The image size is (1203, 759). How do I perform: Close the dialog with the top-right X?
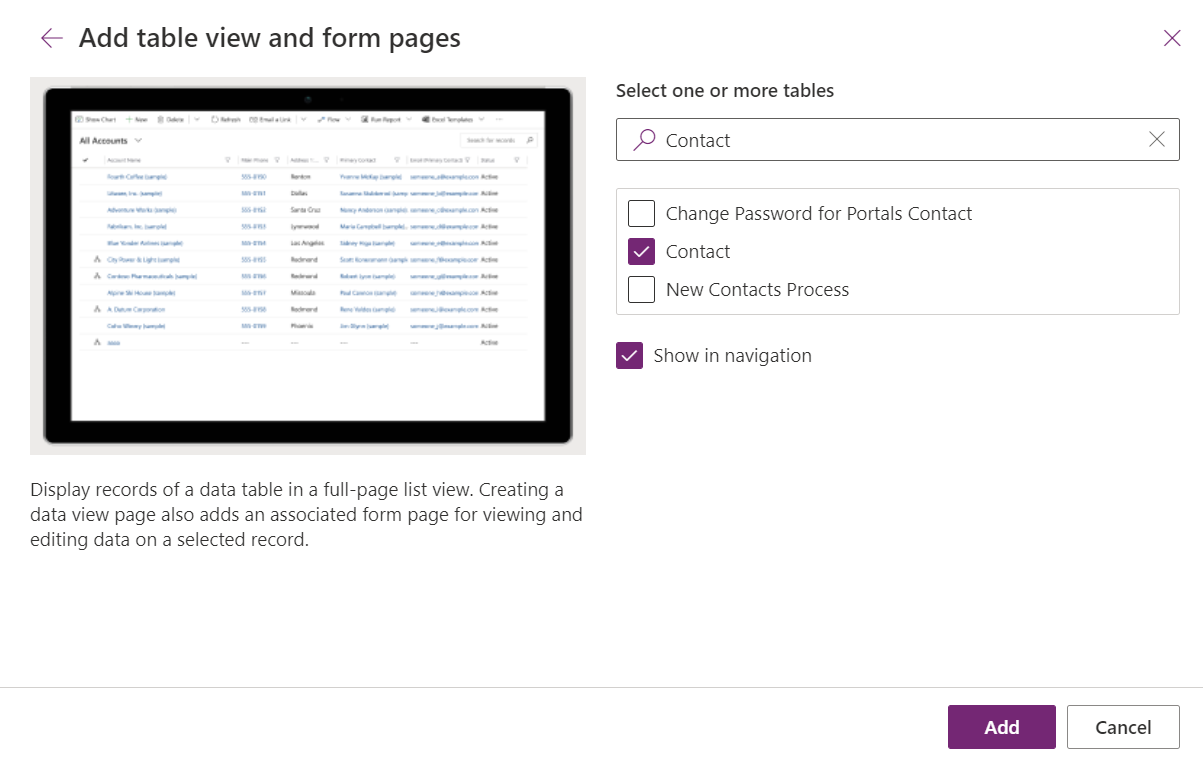point(1172,38)
